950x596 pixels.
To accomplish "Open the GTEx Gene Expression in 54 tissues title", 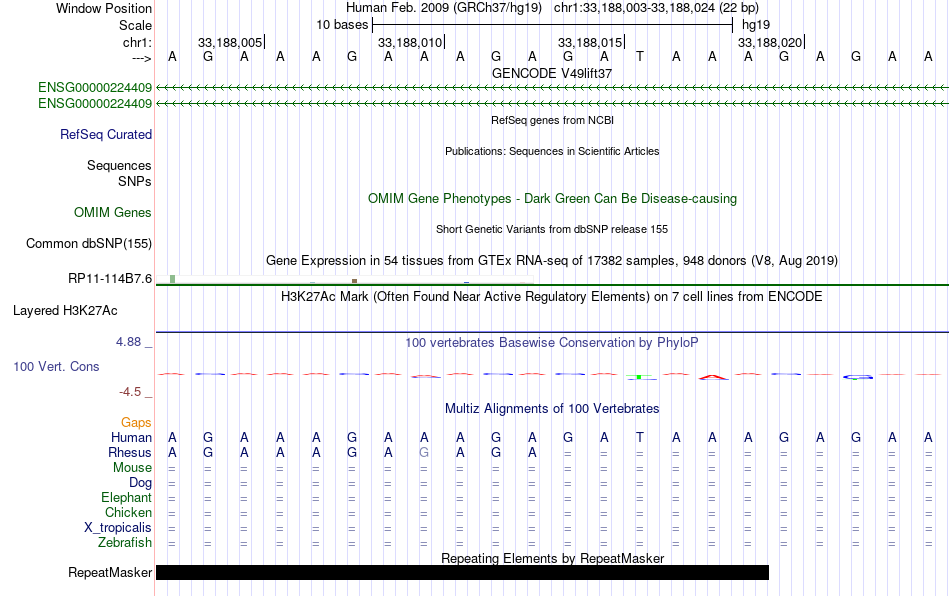I will point(552,260).
